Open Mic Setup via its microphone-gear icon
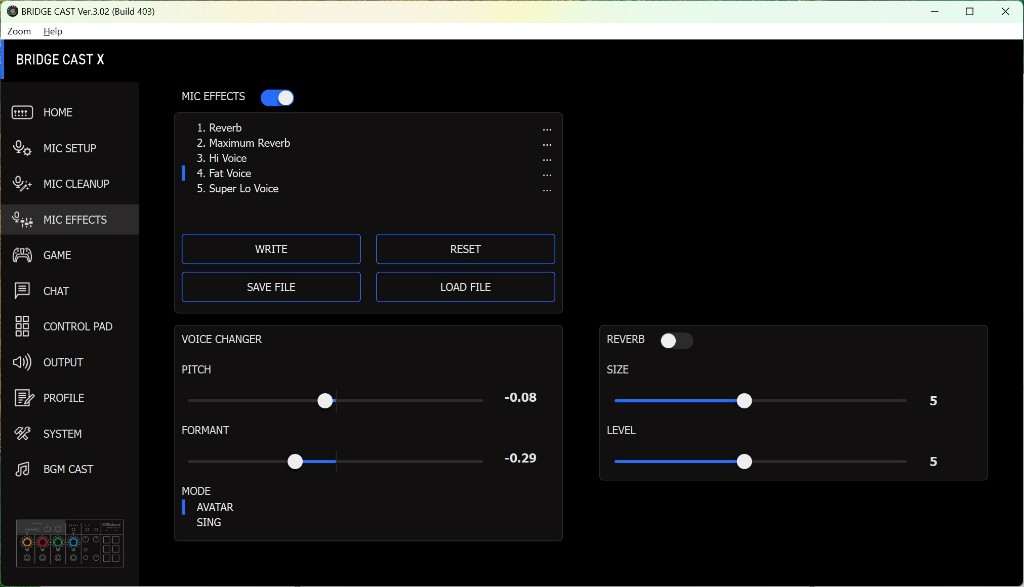 point(22,148)
